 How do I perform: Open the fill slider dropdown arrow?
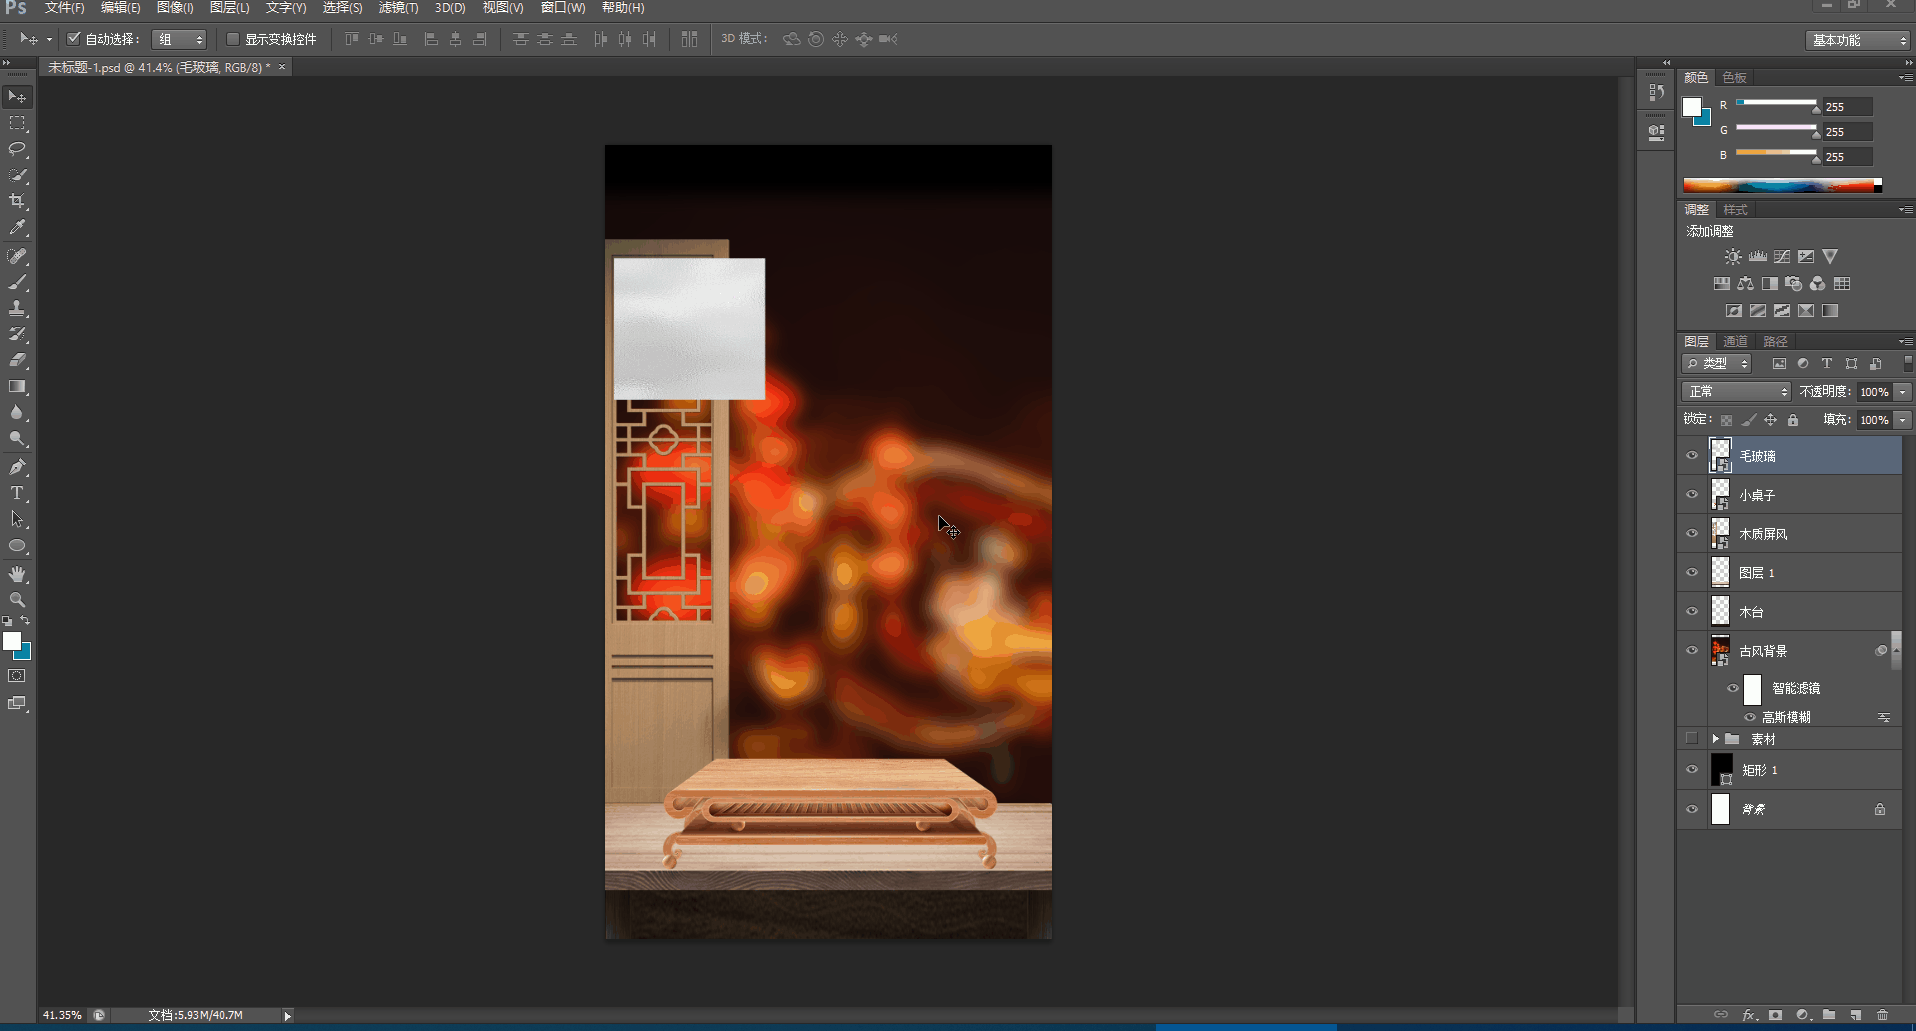point(1903,420)
